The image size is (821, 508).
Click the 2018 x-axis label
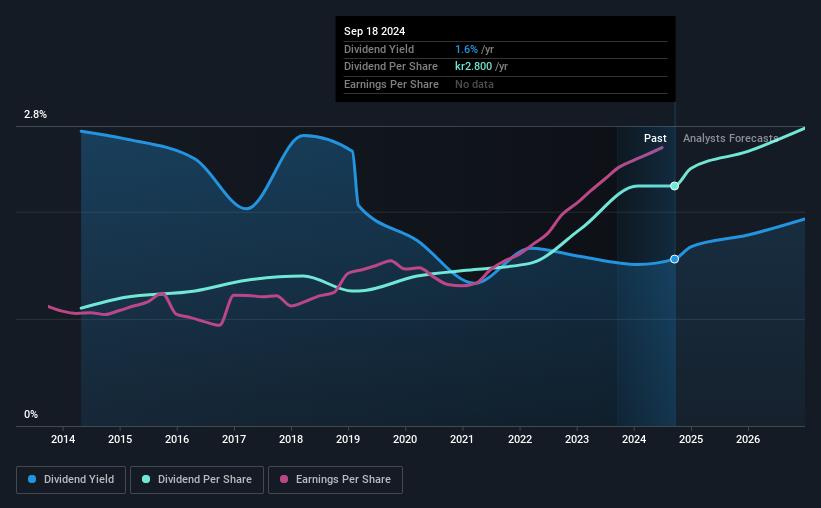point(291,439)
